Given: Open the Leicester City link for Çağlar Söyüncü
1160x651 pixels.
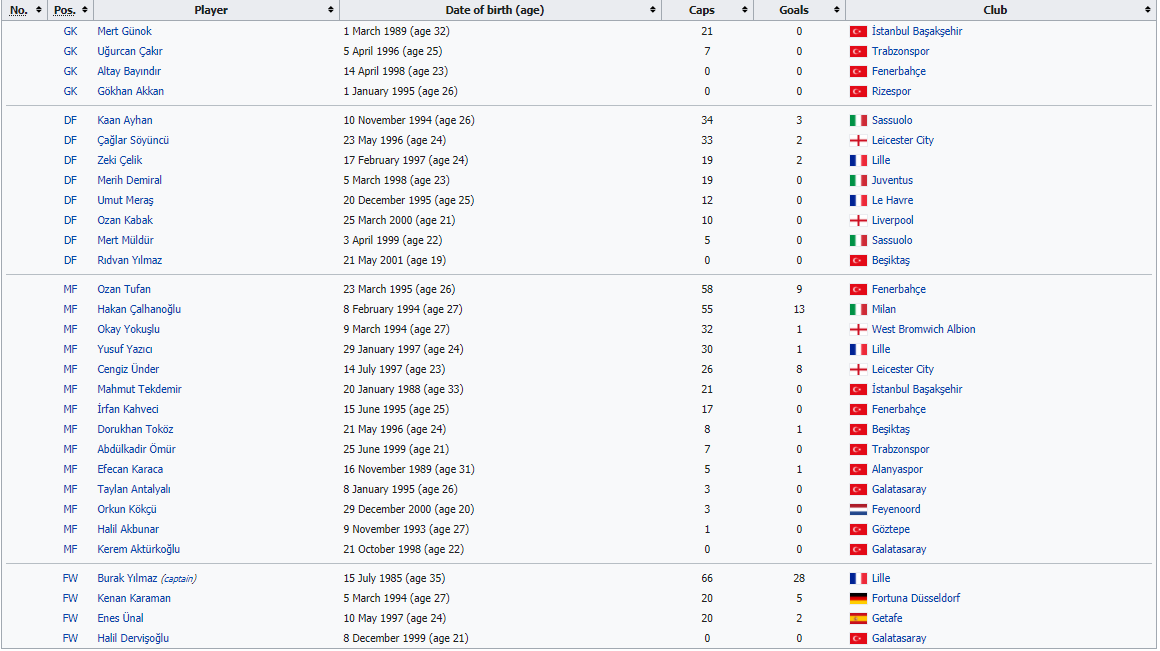Looking at the screenshot, I should coord(902,140).
